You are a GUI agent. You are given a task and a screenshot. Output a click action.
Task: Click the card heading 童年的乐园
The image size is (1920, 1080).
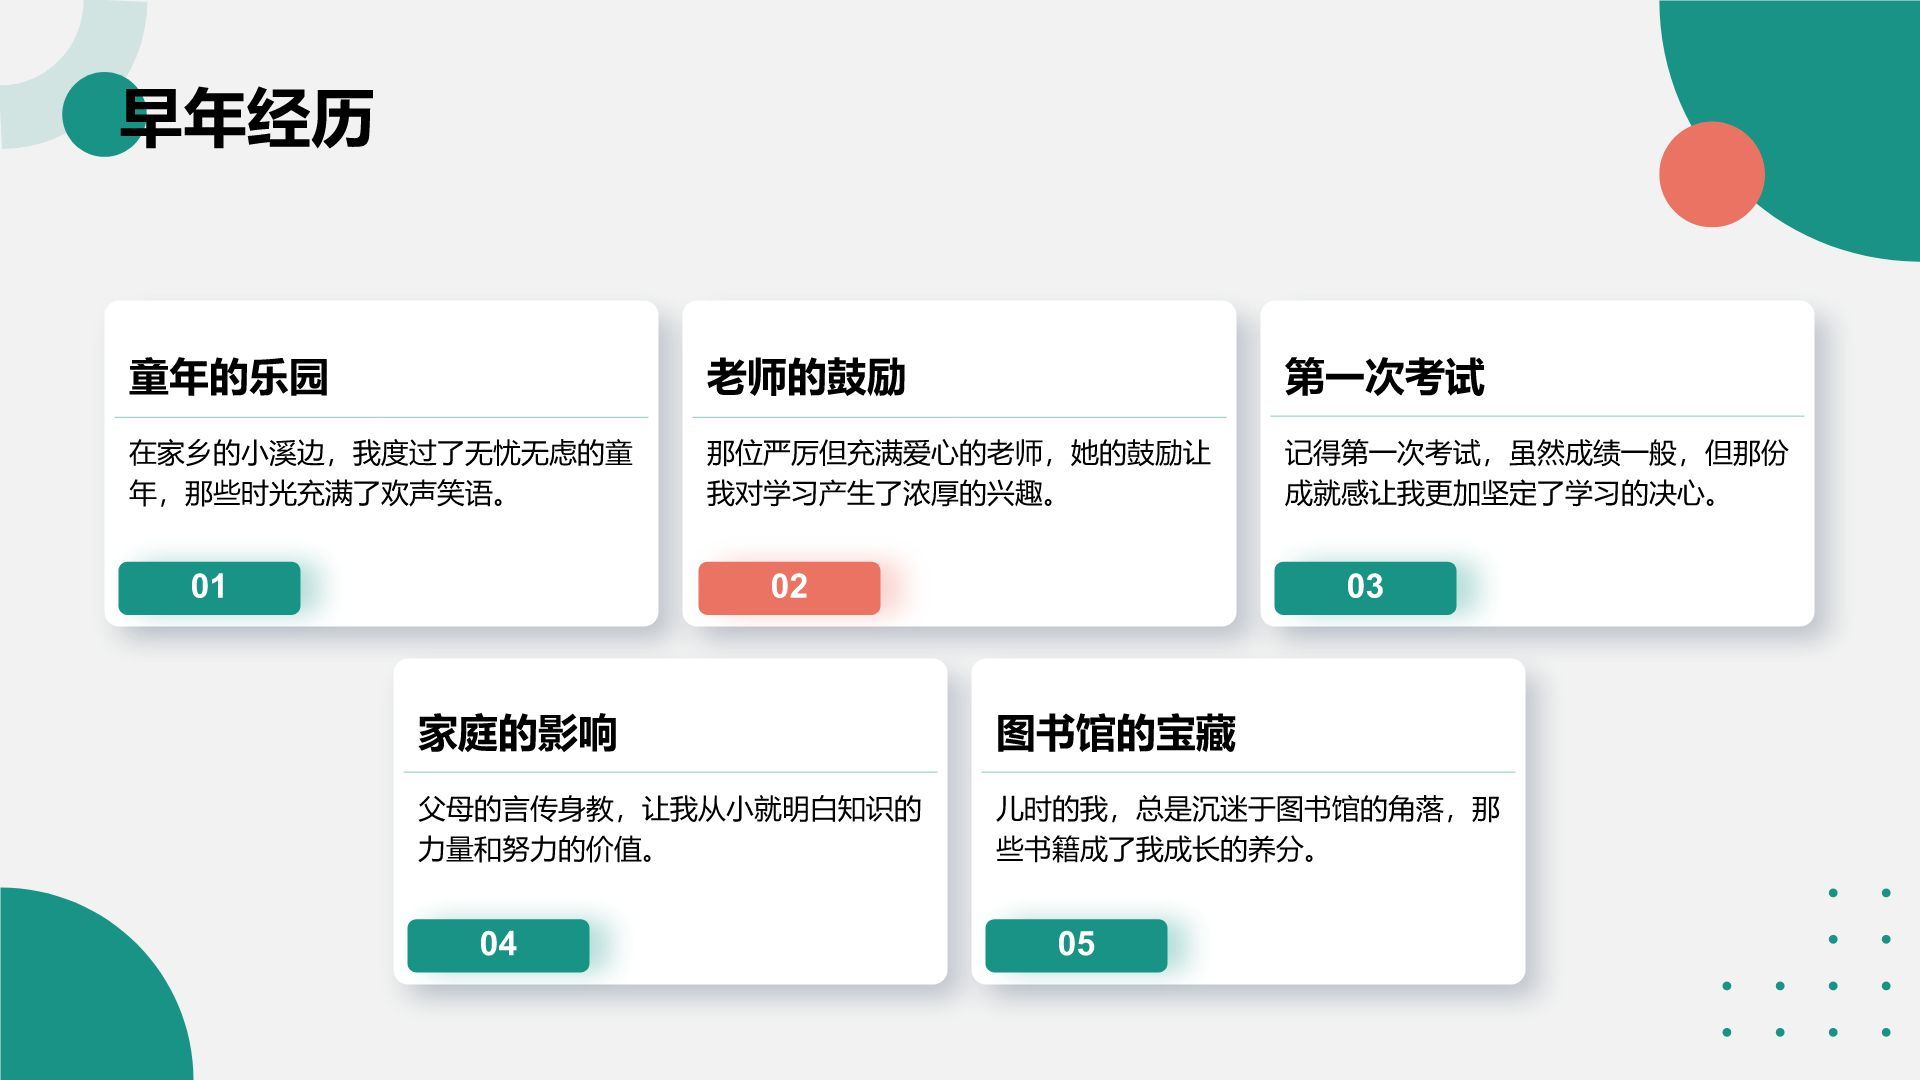pos(229,377)
